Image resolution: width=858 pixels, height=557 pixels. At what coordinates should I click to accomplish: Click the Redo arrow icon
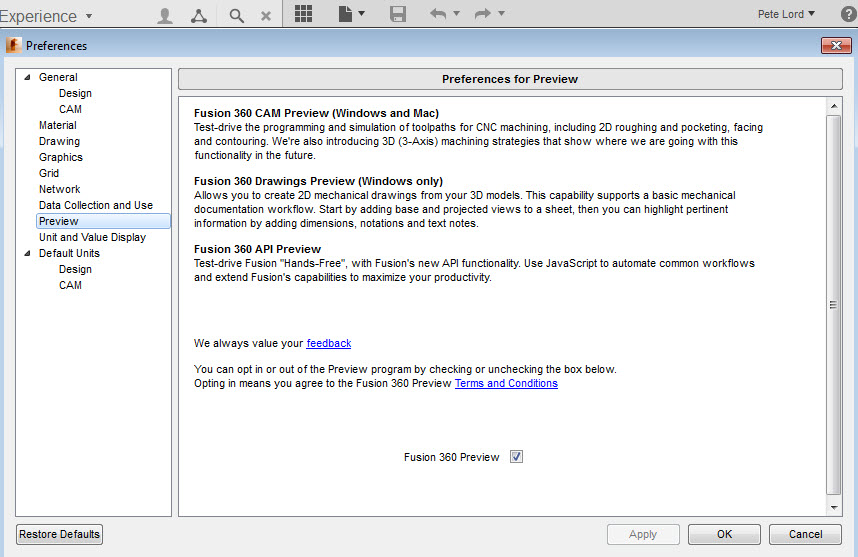point(483,14)
